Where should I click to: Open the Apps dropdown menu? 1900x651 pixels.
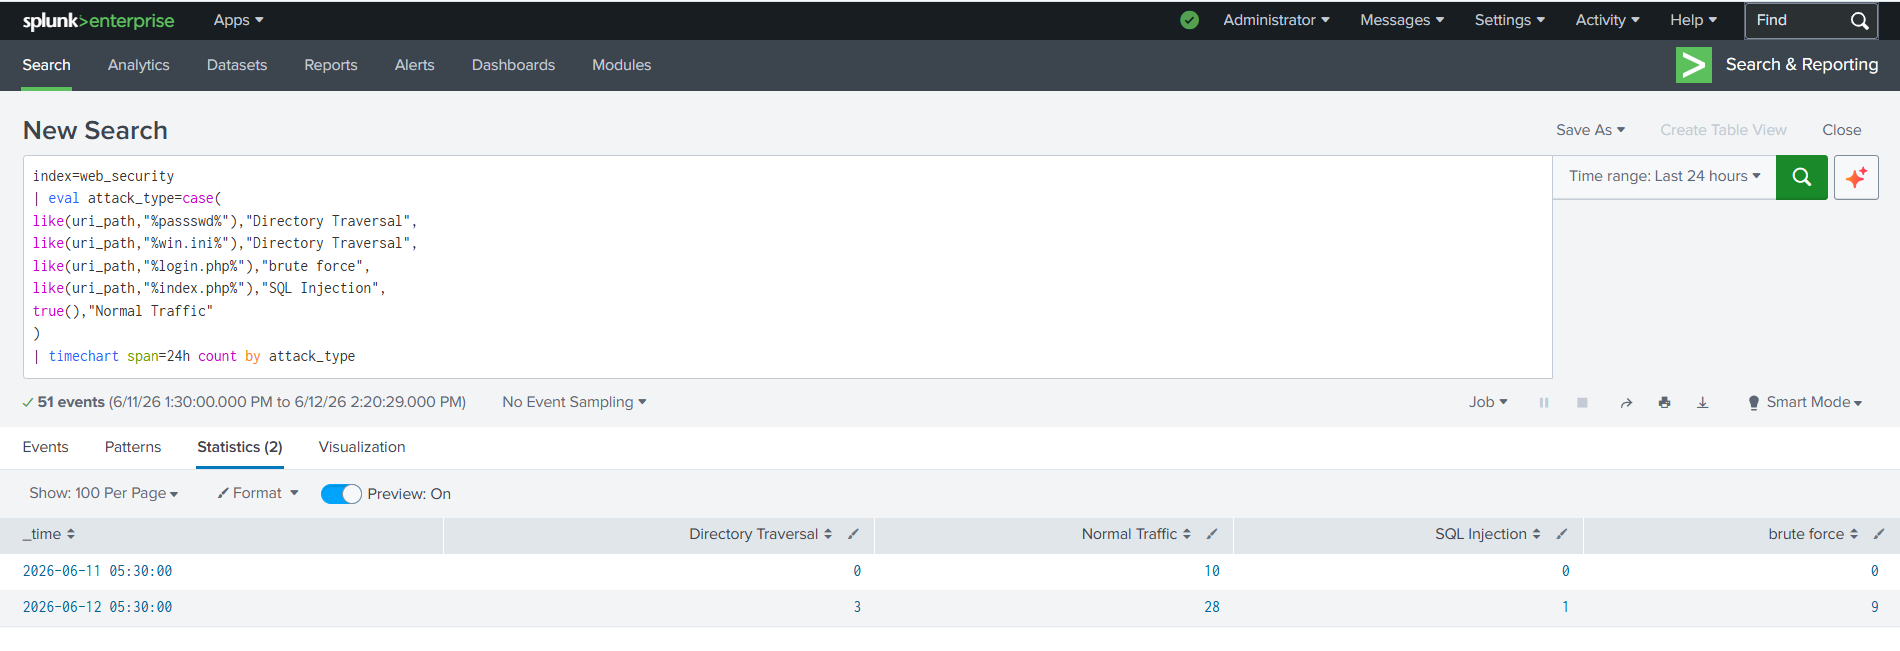pyautogui.click(x=238, y=20)
